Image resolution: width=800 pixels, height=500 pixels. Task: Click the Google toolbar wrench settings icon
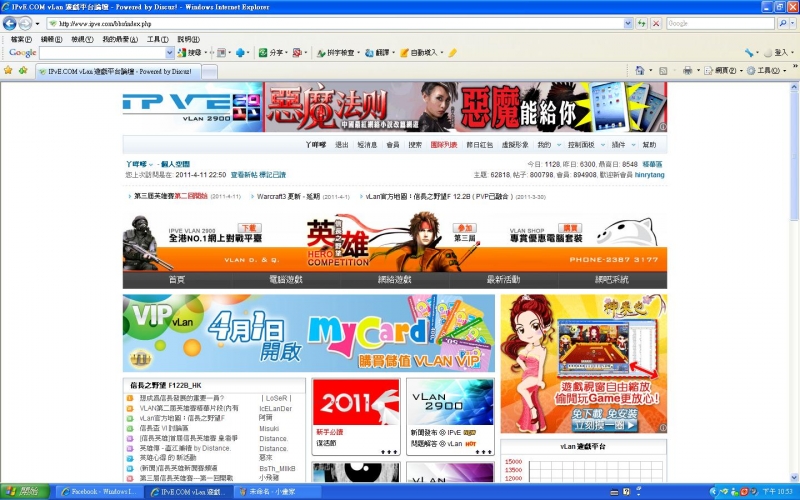tap(748, 53)
